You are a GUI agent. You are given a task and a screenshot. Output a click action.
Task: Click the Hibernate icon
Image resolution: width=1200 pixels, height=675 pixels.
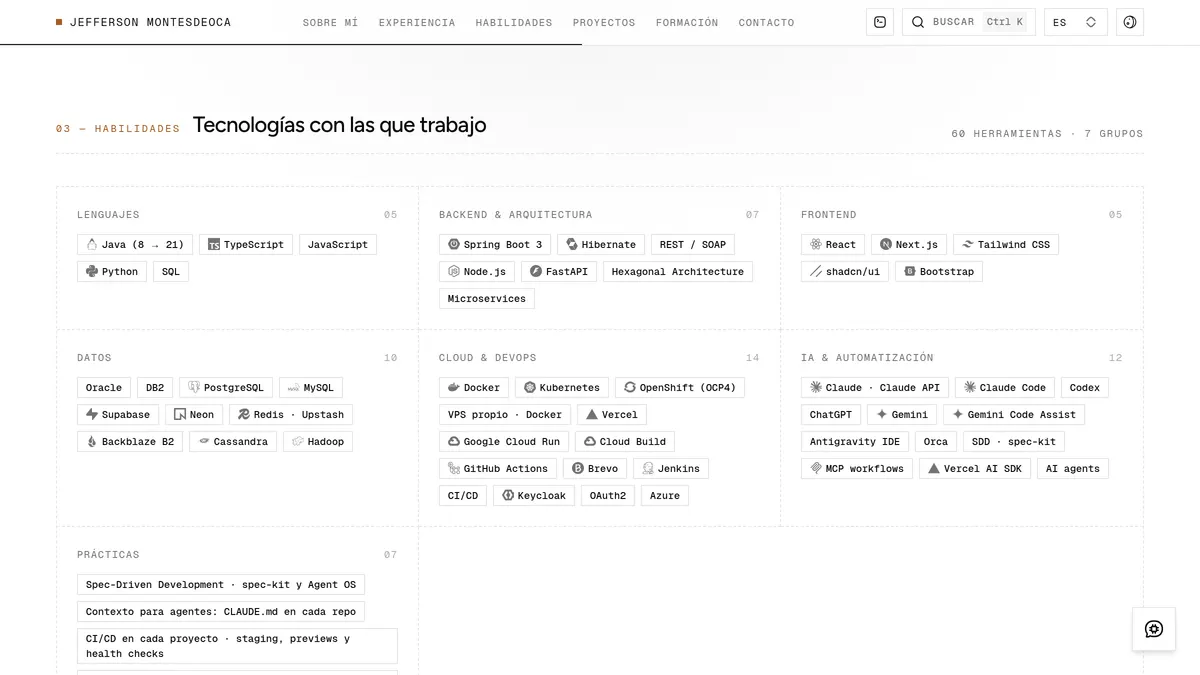[x=572, y=244]
